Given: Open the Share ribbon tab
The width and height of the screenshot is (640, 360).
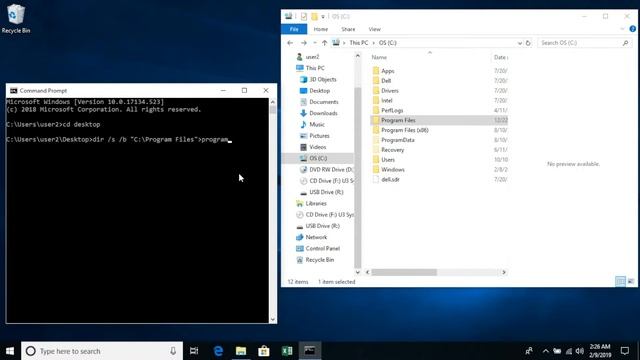Looking at the screenshot, I should tap(348, 29).
